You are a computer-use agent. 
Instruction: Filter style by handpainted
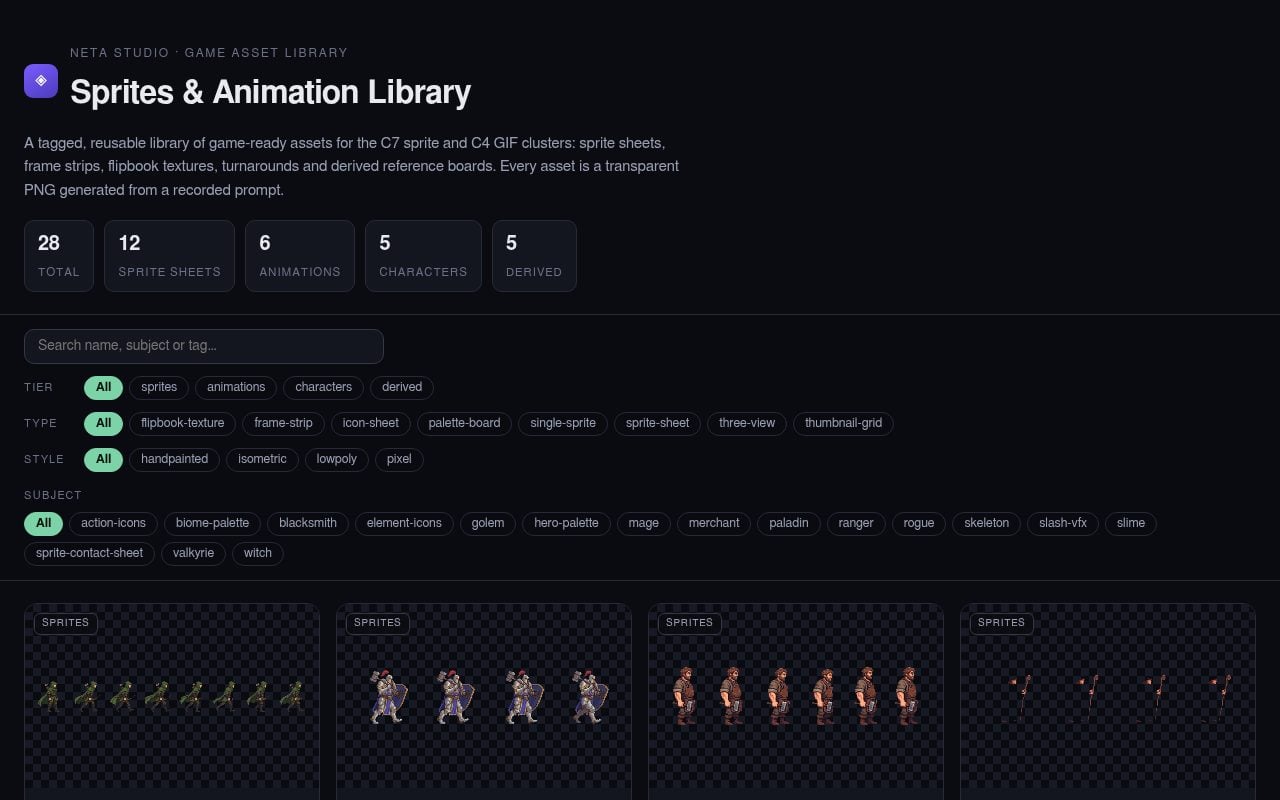pos(174,459)
